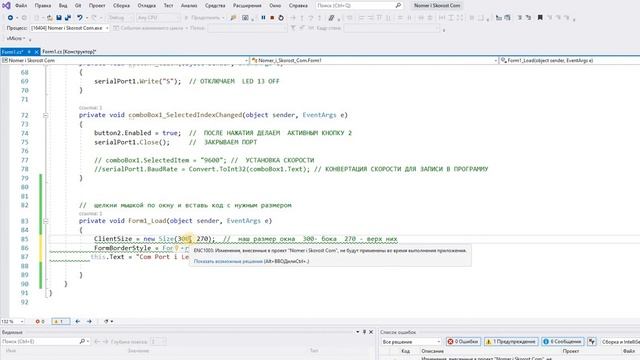Open the Any CPU platform dropdown
Viewport: 640px width, 360px height.
tap(157, 18)
